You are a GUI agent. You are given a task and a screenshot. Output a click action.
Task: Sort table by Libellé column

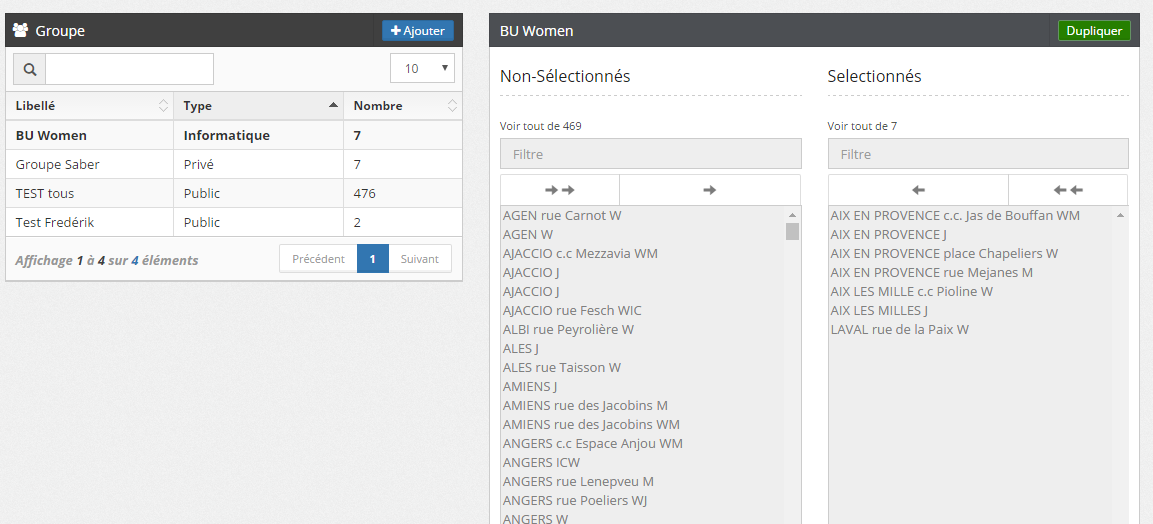(90, 106)
